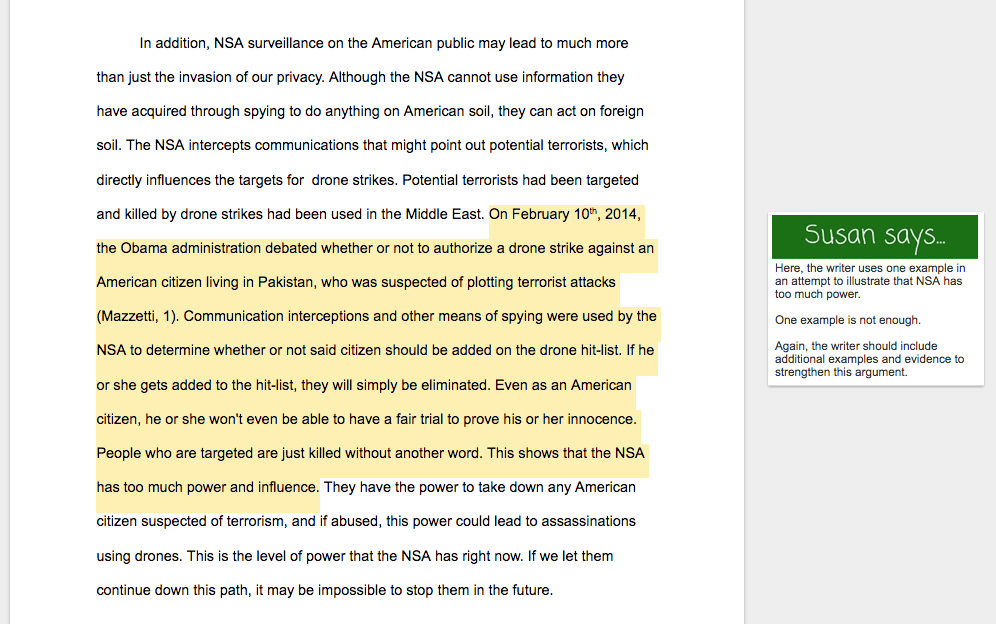Click the word "assassinations"
The height and width of the screenshot is (624, 996).
coord(583,522)
